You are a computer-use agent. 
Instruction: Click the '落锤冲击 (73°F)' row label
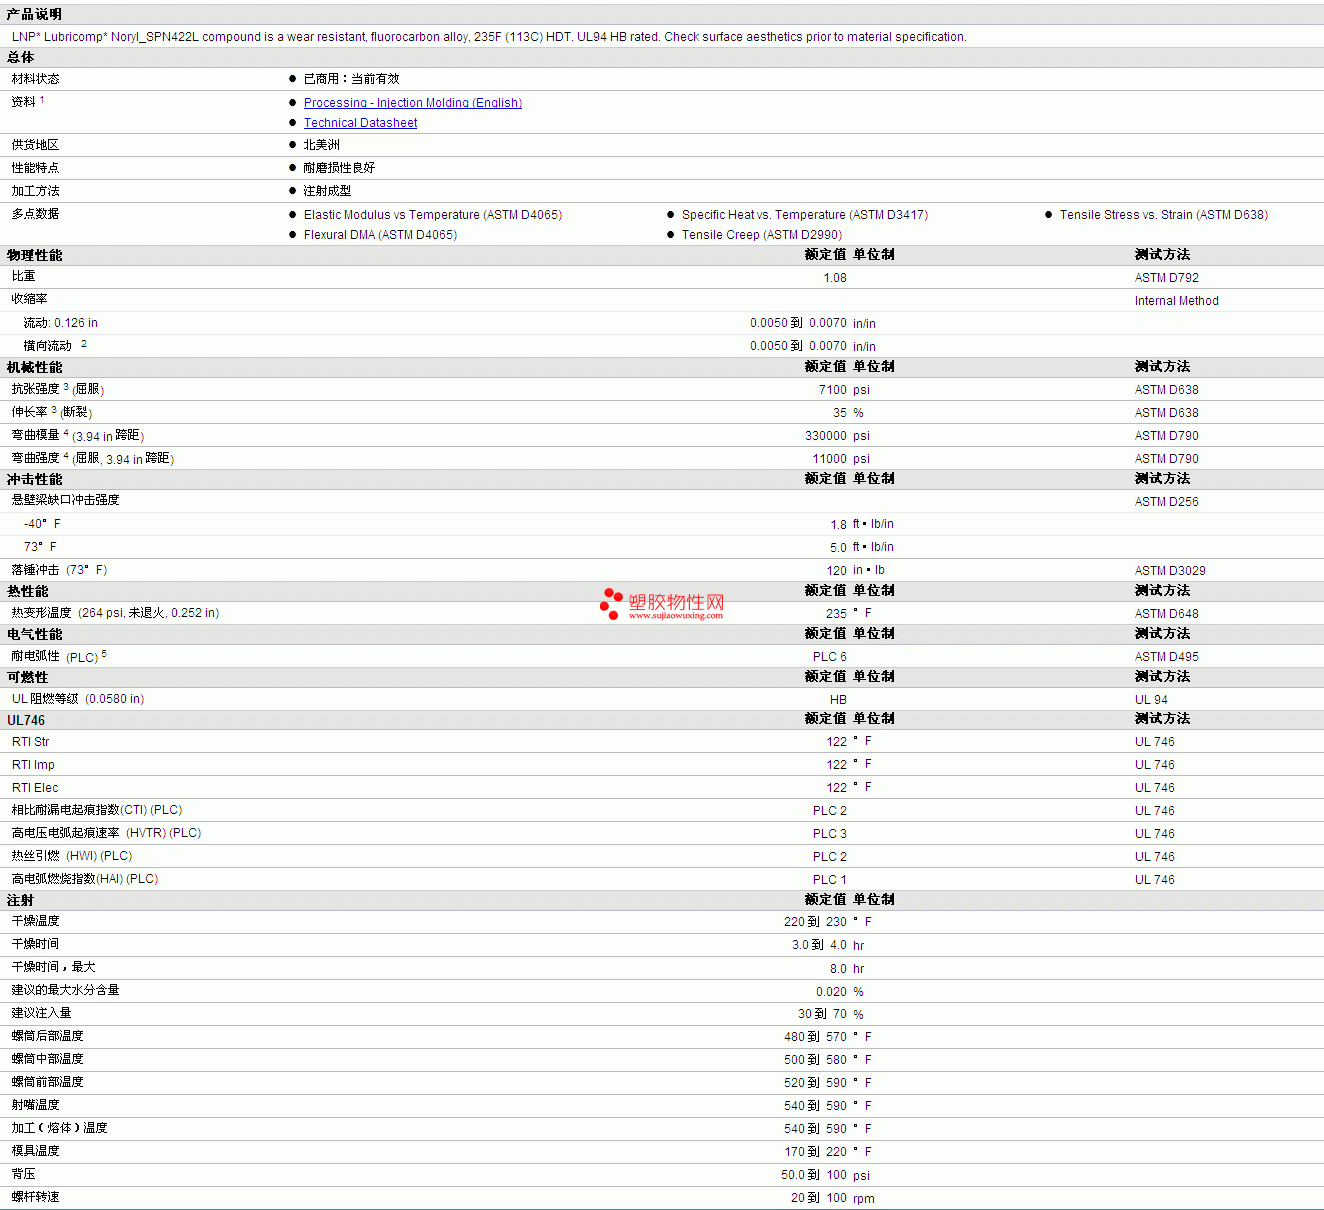pos(60,570)
